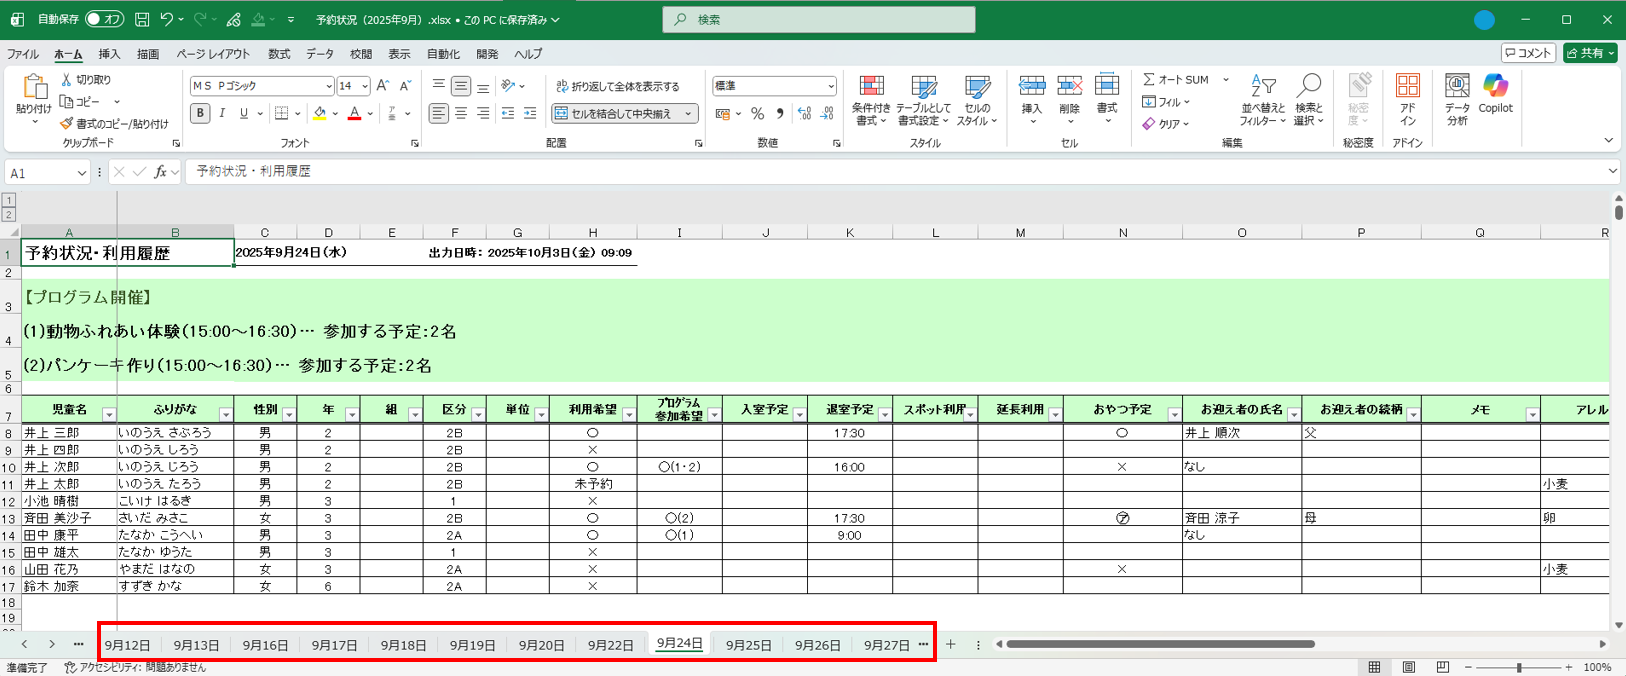This screenshot has width=1626, height=676.
Task: Click the コメント button
Action: tap(1527, 53)
